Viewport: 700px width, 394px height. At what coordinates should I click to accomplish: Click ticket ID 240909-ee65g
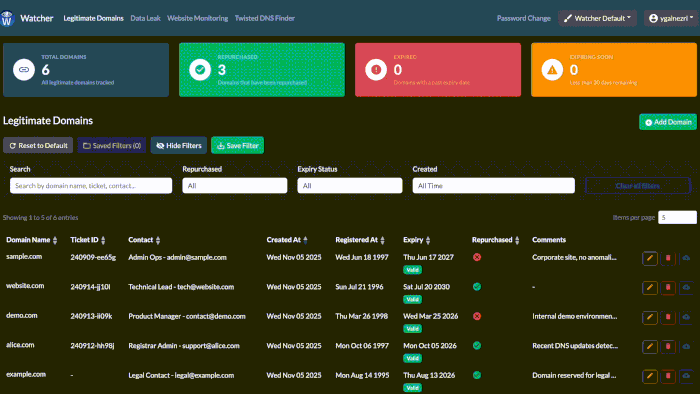click(93, 257)
